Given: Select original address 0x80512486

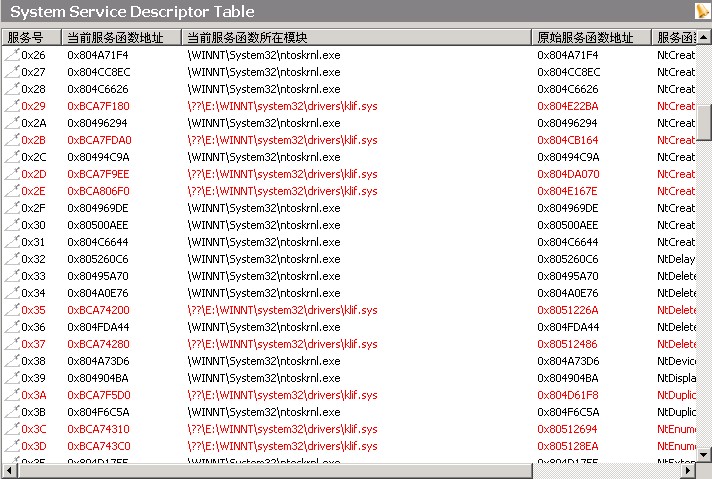Looking at the screenshot, I should [567, 344].
